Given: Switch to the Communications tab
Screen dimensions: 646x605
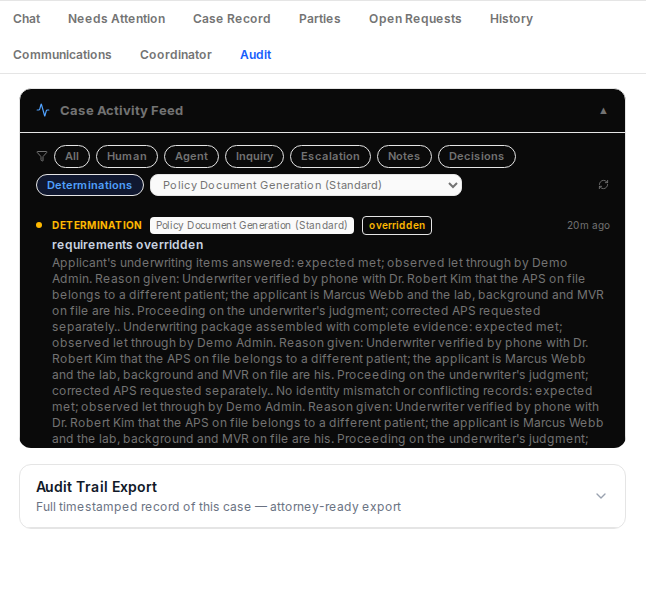Looking at the screenshot, I should tap(62, 55).
